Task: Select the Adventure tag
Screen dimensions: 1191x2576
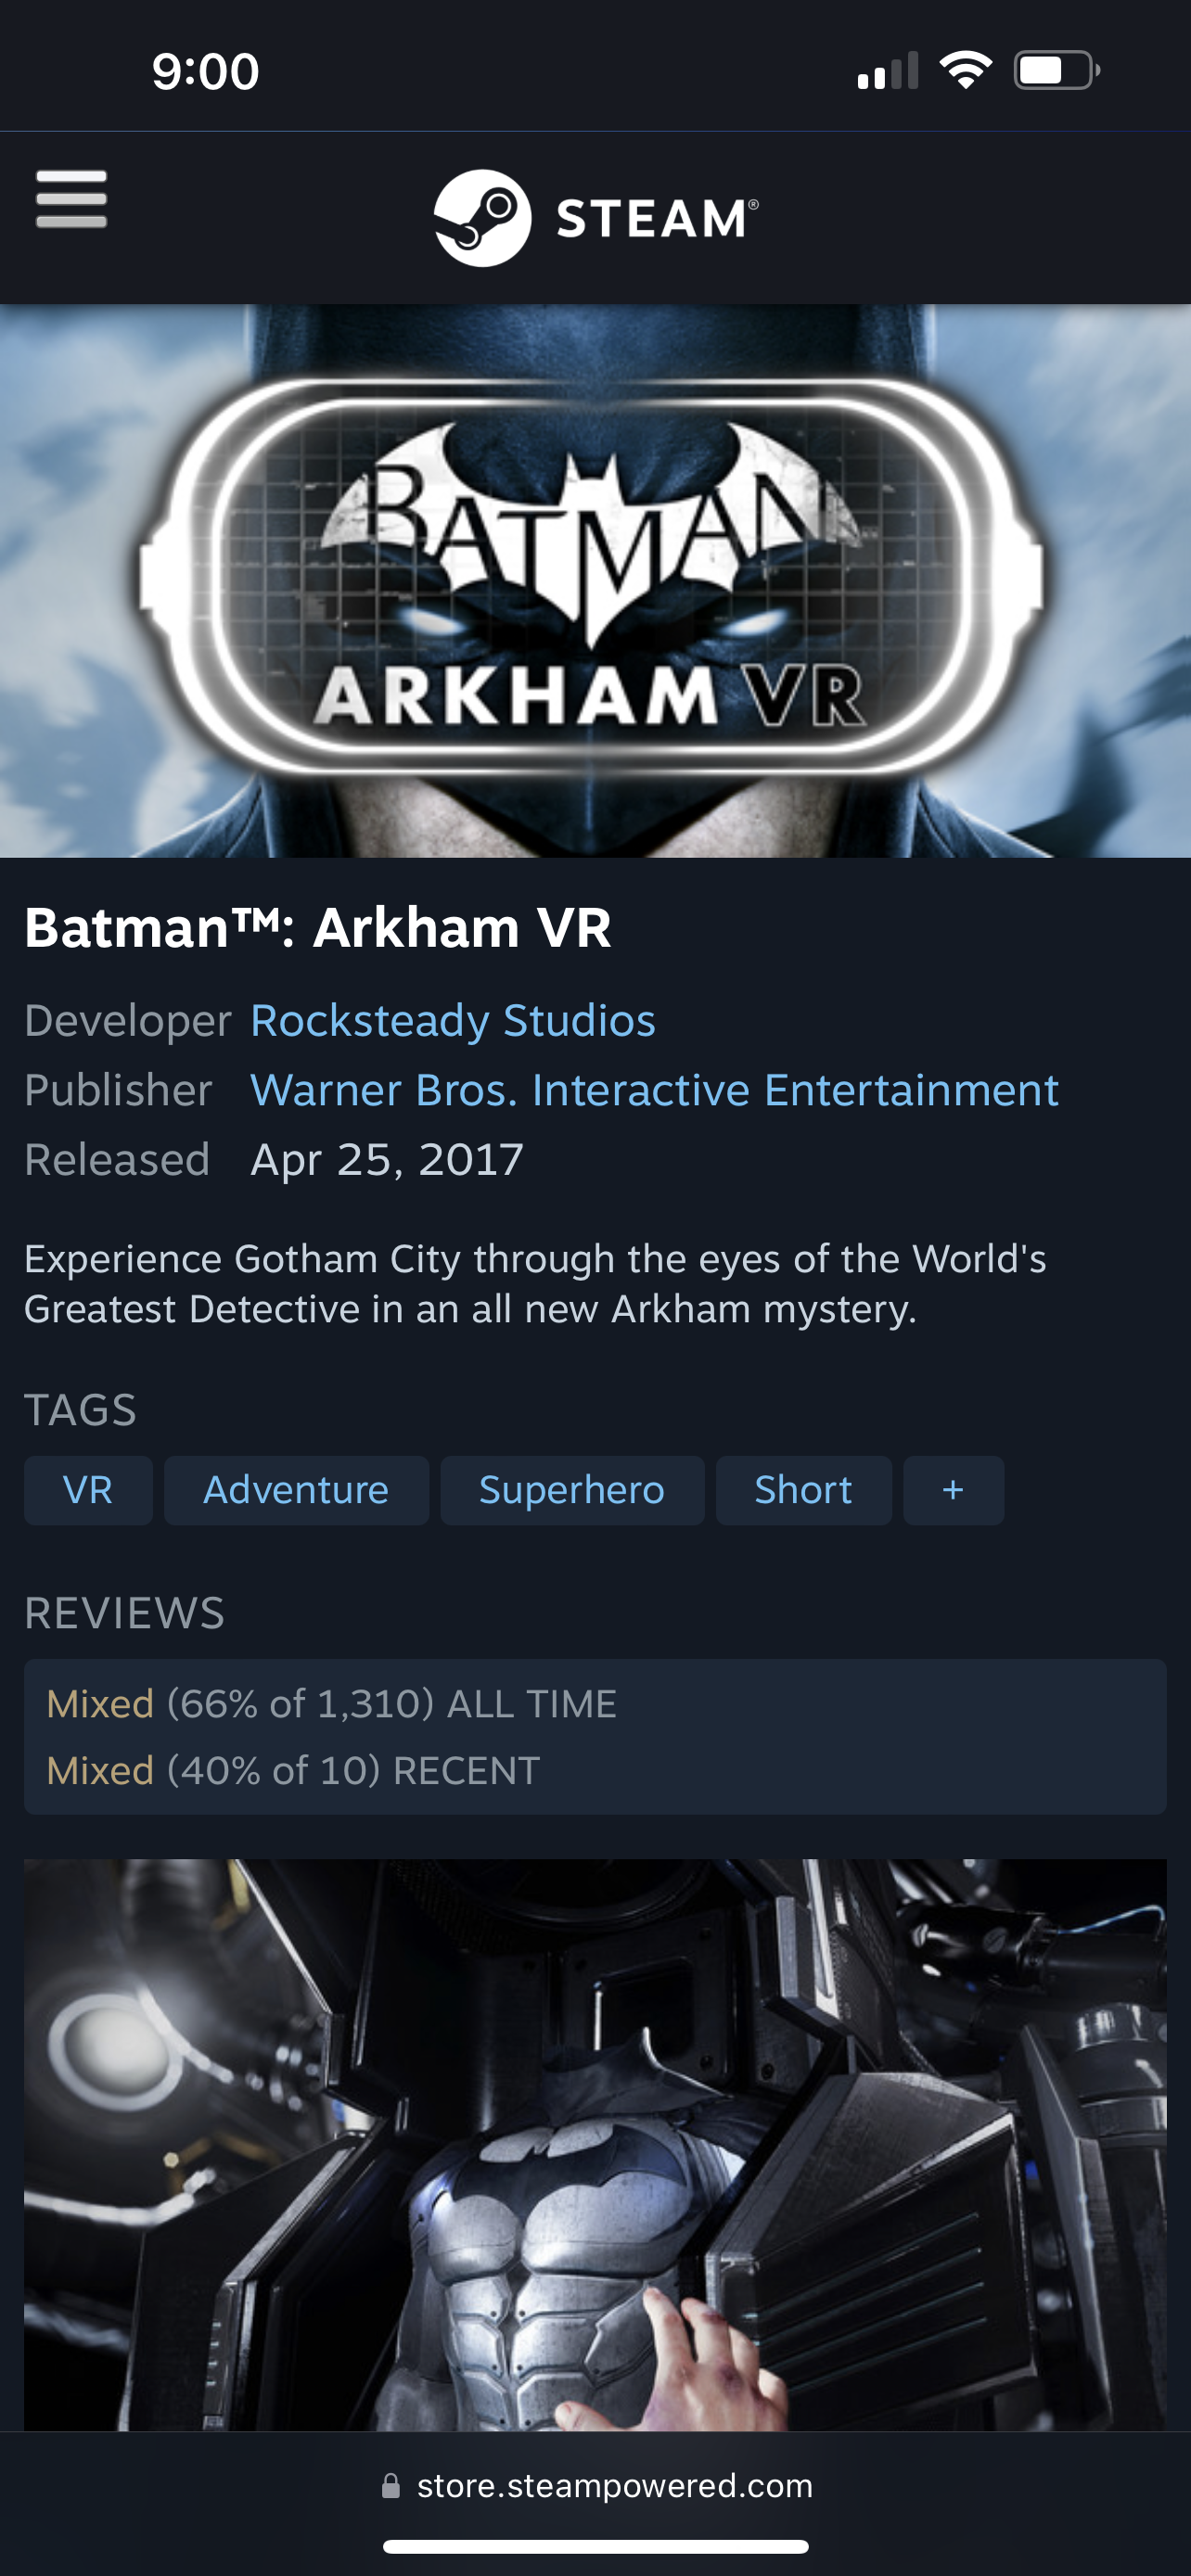Action: point(296,1490)
